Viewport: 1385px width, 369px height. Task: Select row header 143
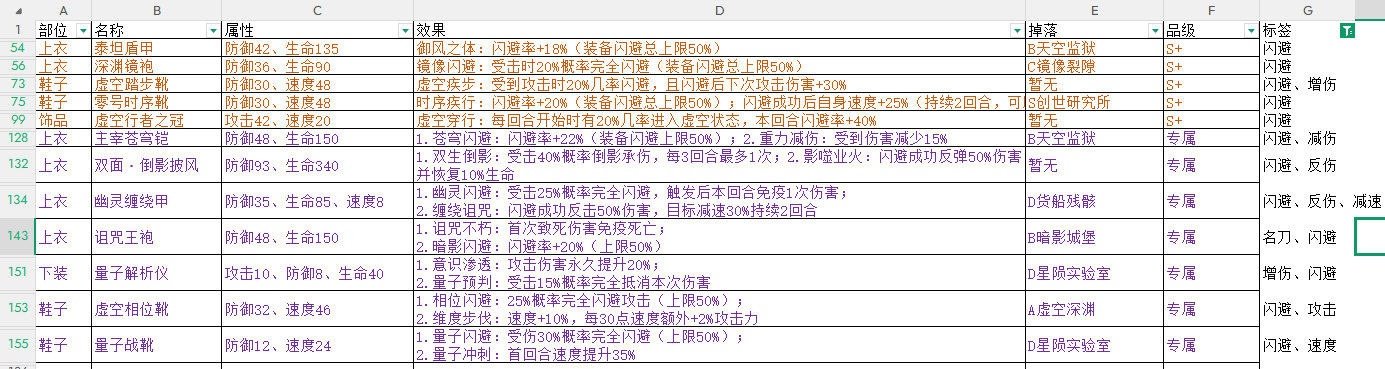18,237
